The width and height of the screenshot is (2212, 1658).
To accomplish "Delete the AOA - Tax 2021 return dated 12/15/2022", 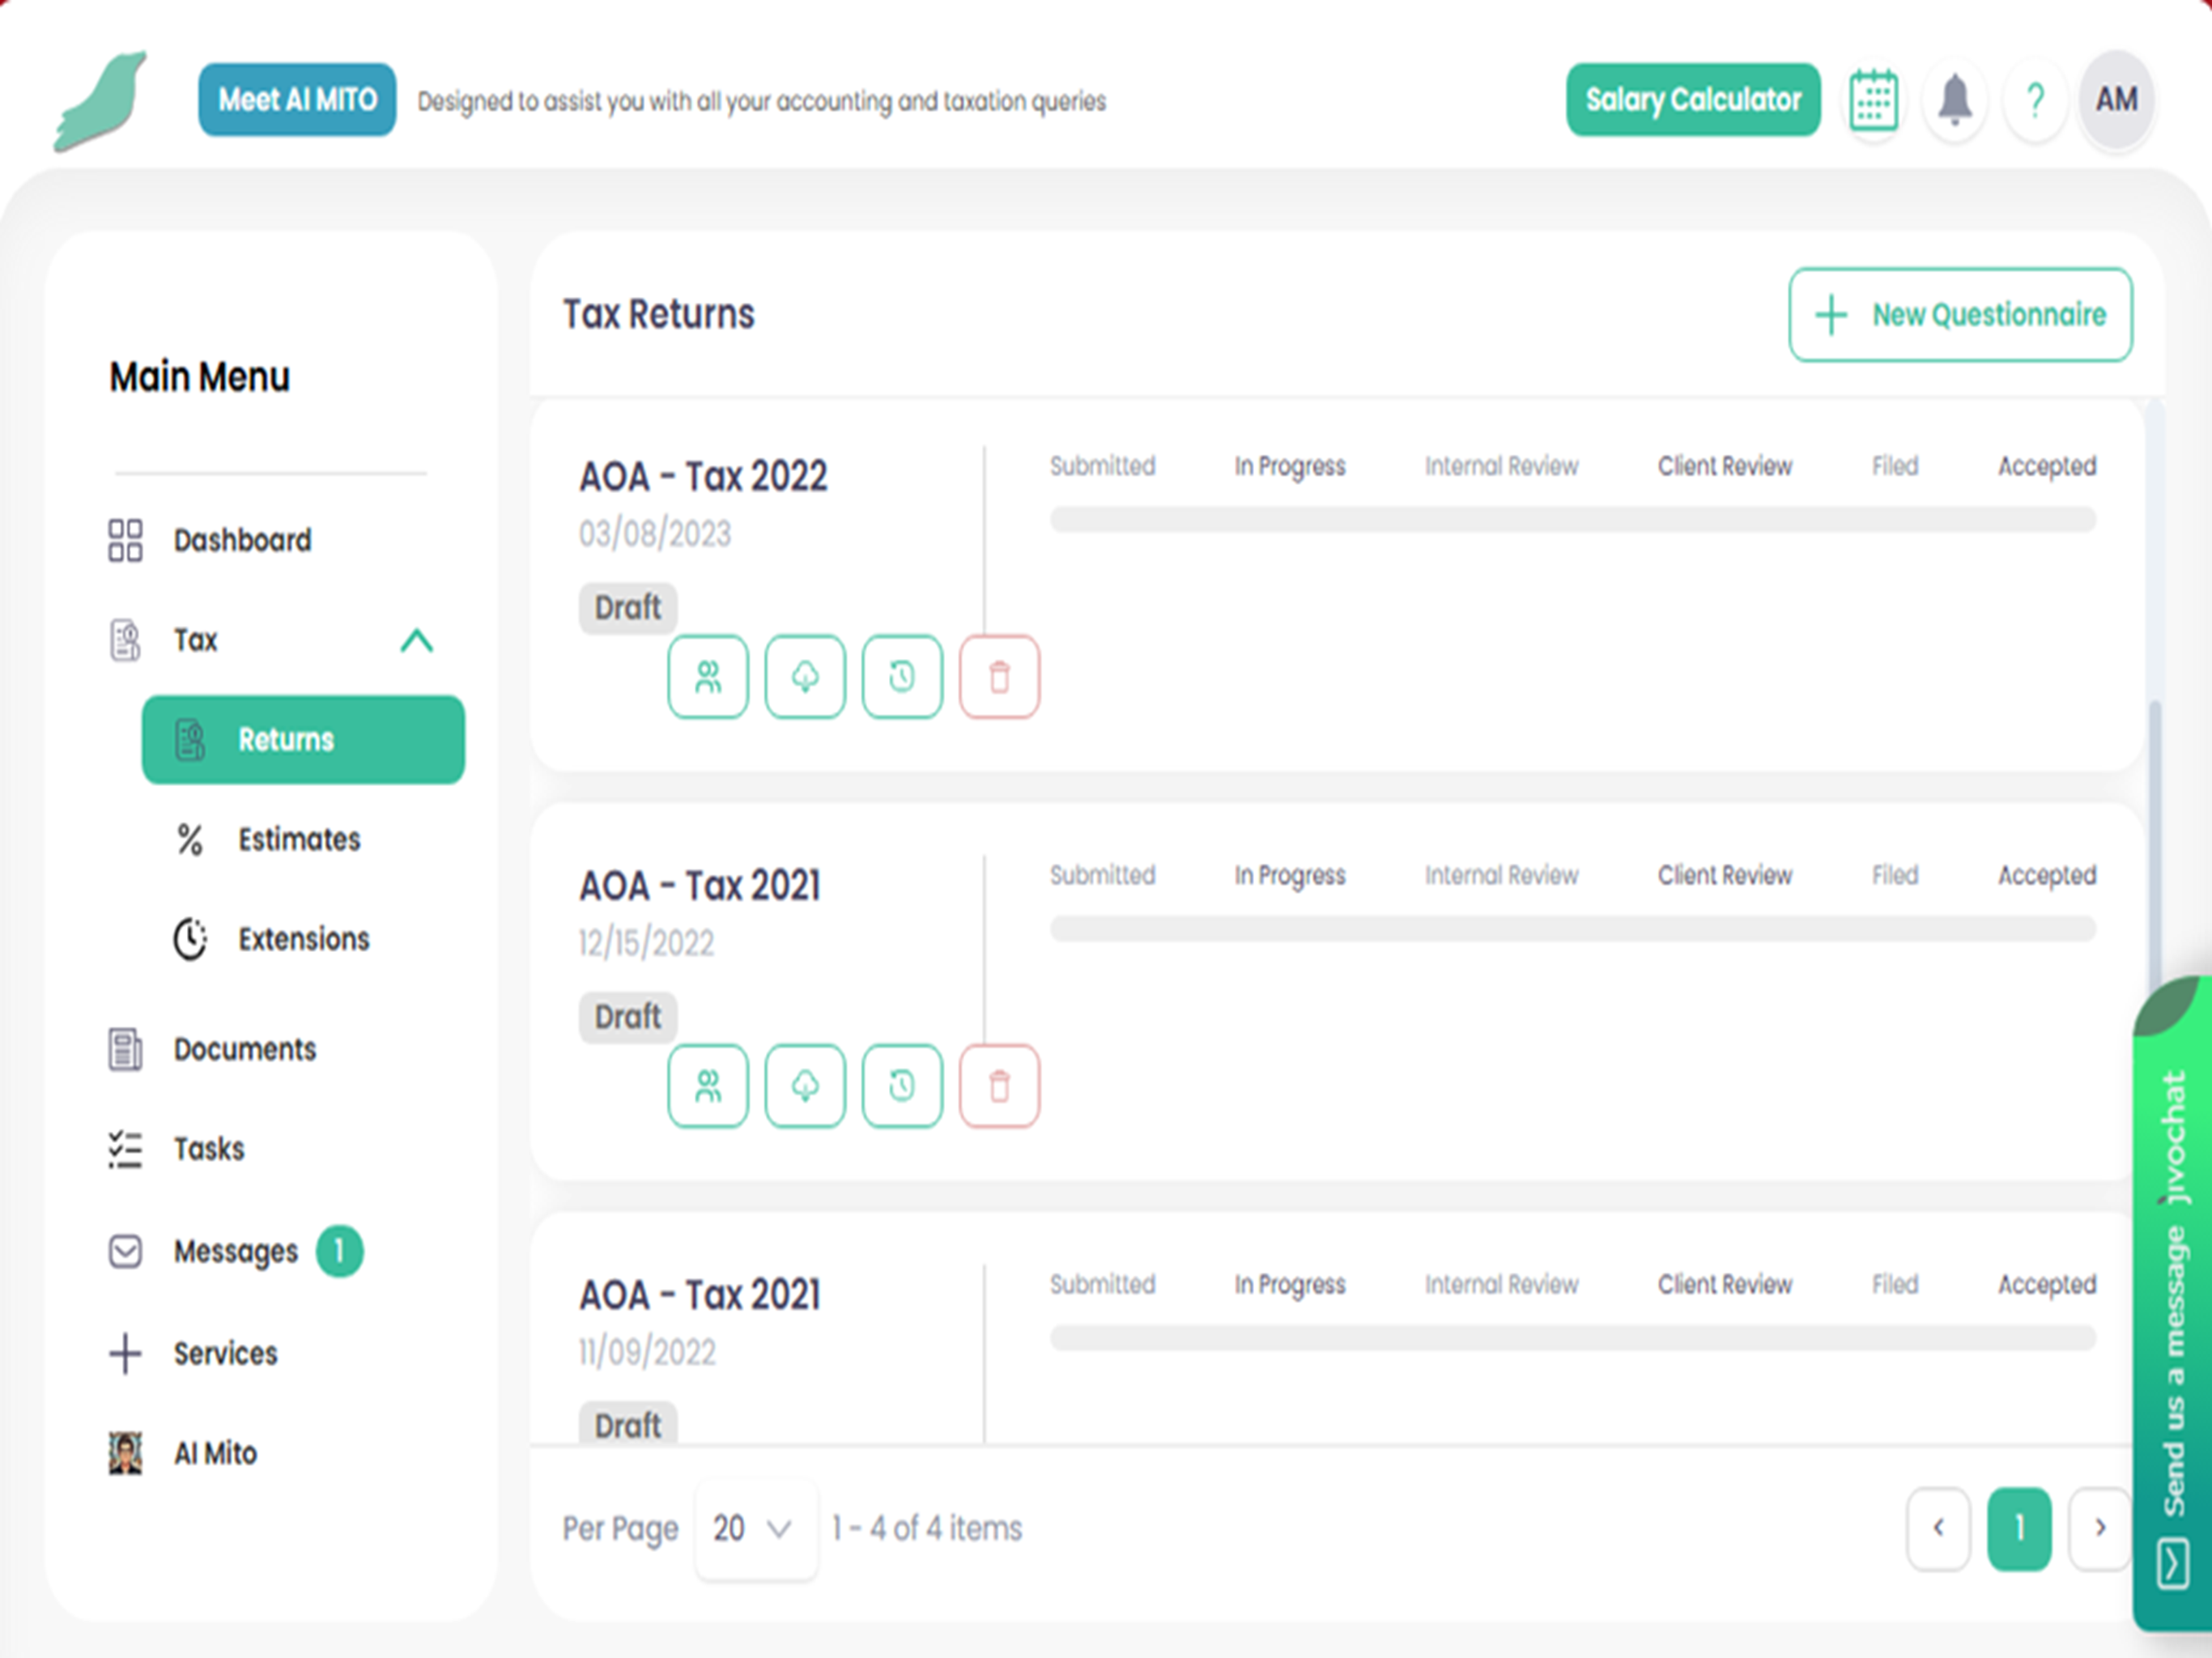I will [999, 1086].
